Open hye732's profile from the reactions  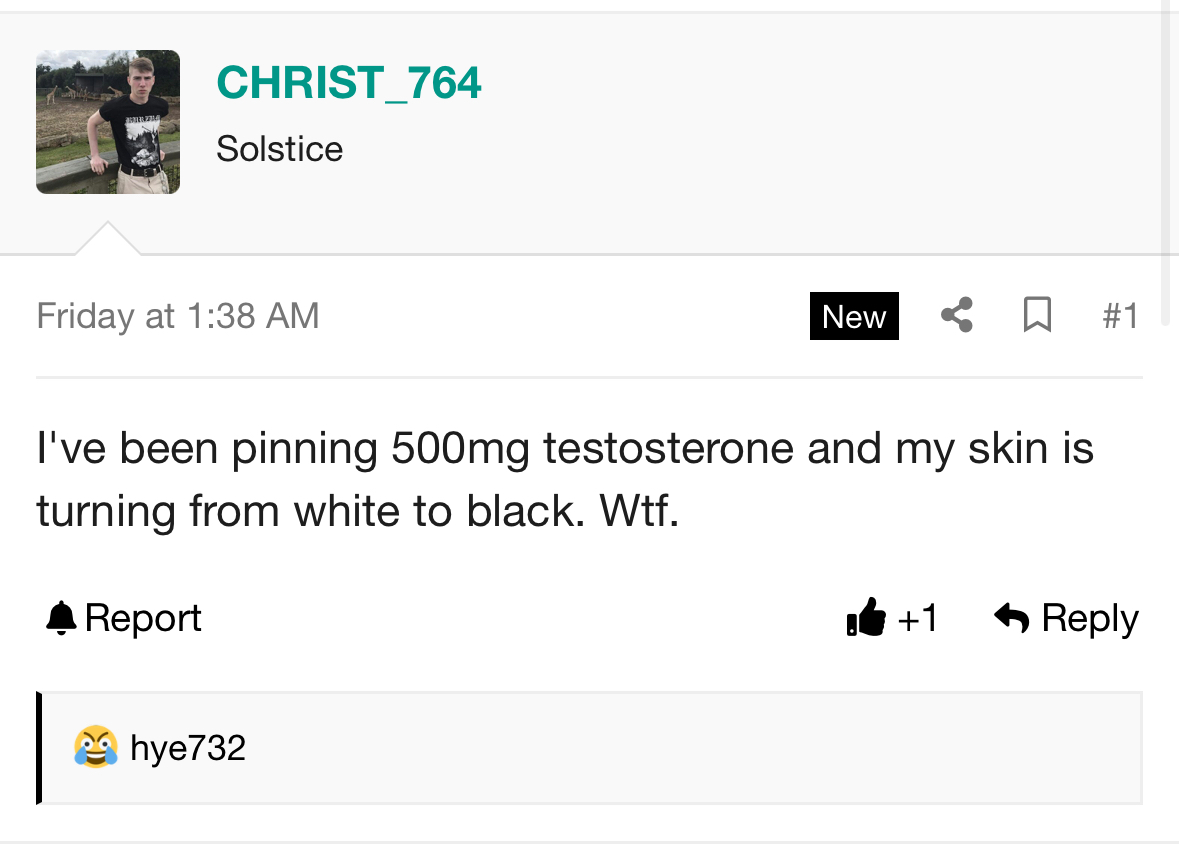coord(188,747)
